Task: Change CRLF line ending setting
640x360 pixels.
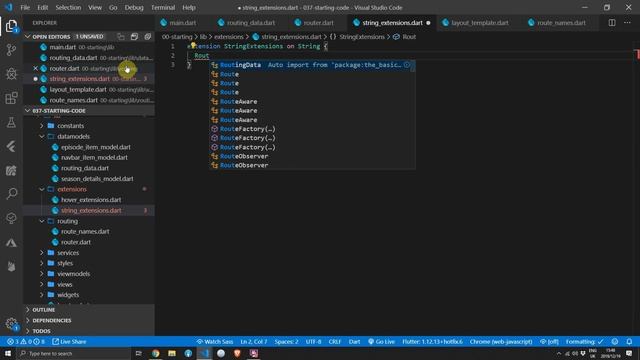Action: point(334,342)
